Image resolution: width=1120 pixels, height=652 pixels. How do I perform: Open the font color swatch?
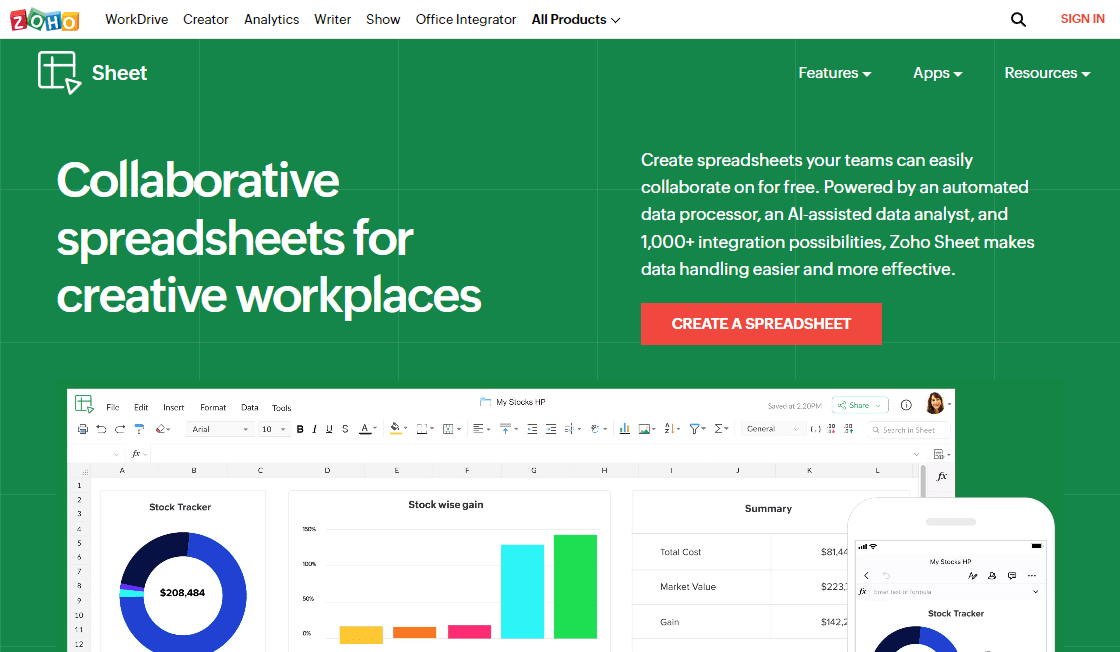366,428
